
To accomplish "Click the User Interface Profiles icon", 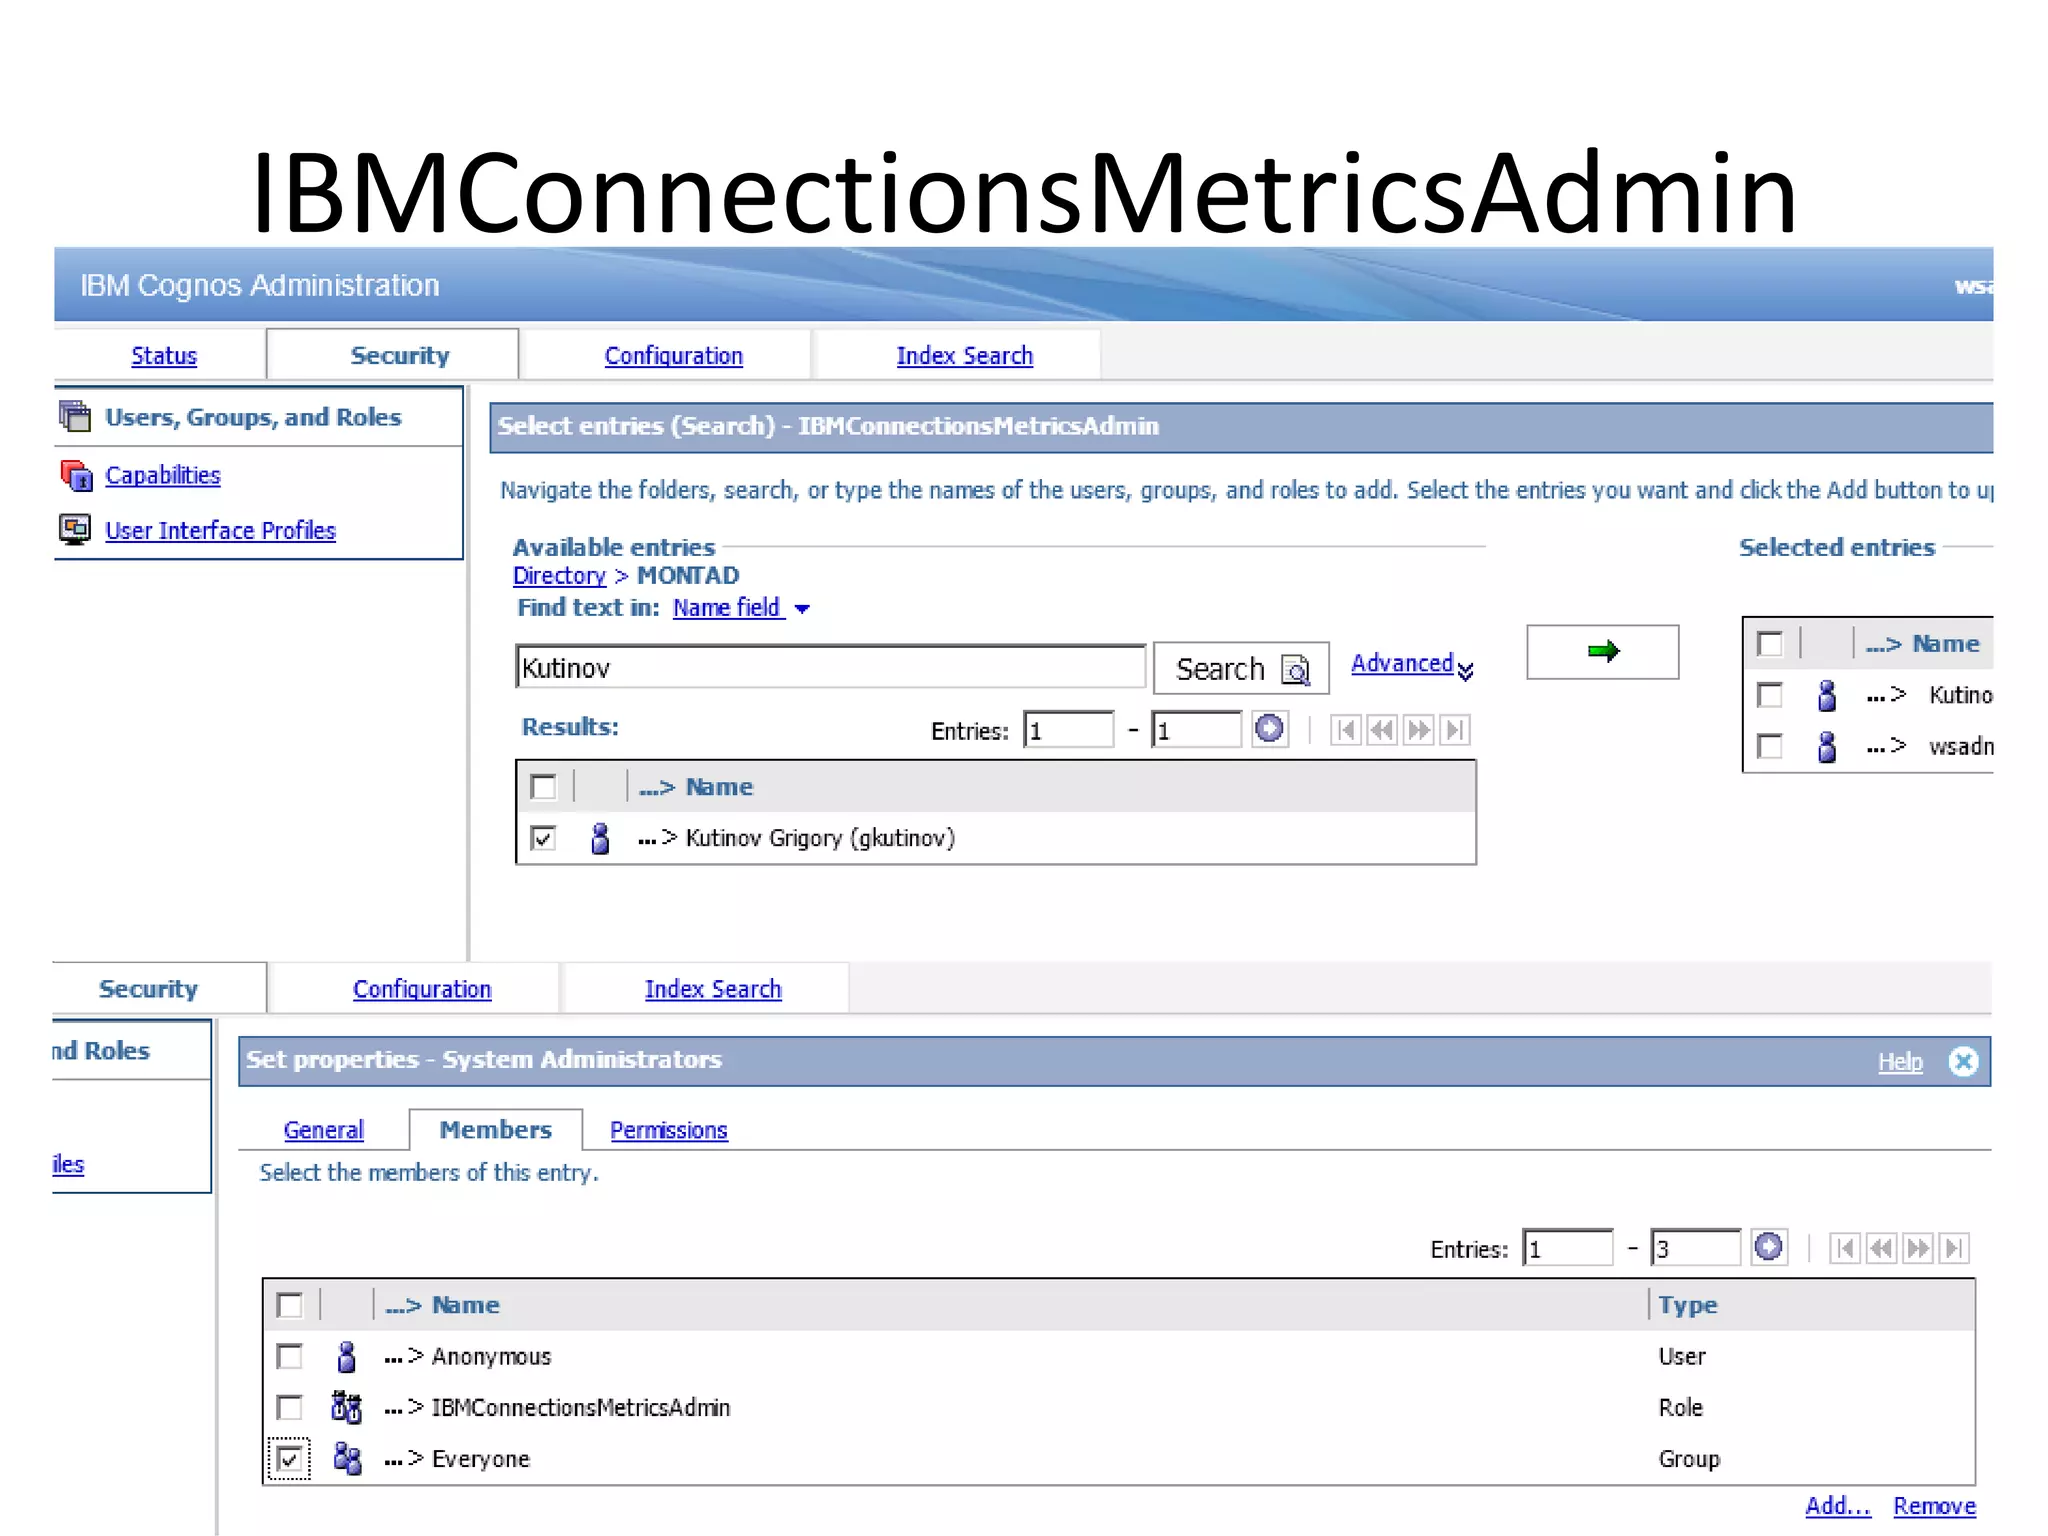I will coord(75,530).
